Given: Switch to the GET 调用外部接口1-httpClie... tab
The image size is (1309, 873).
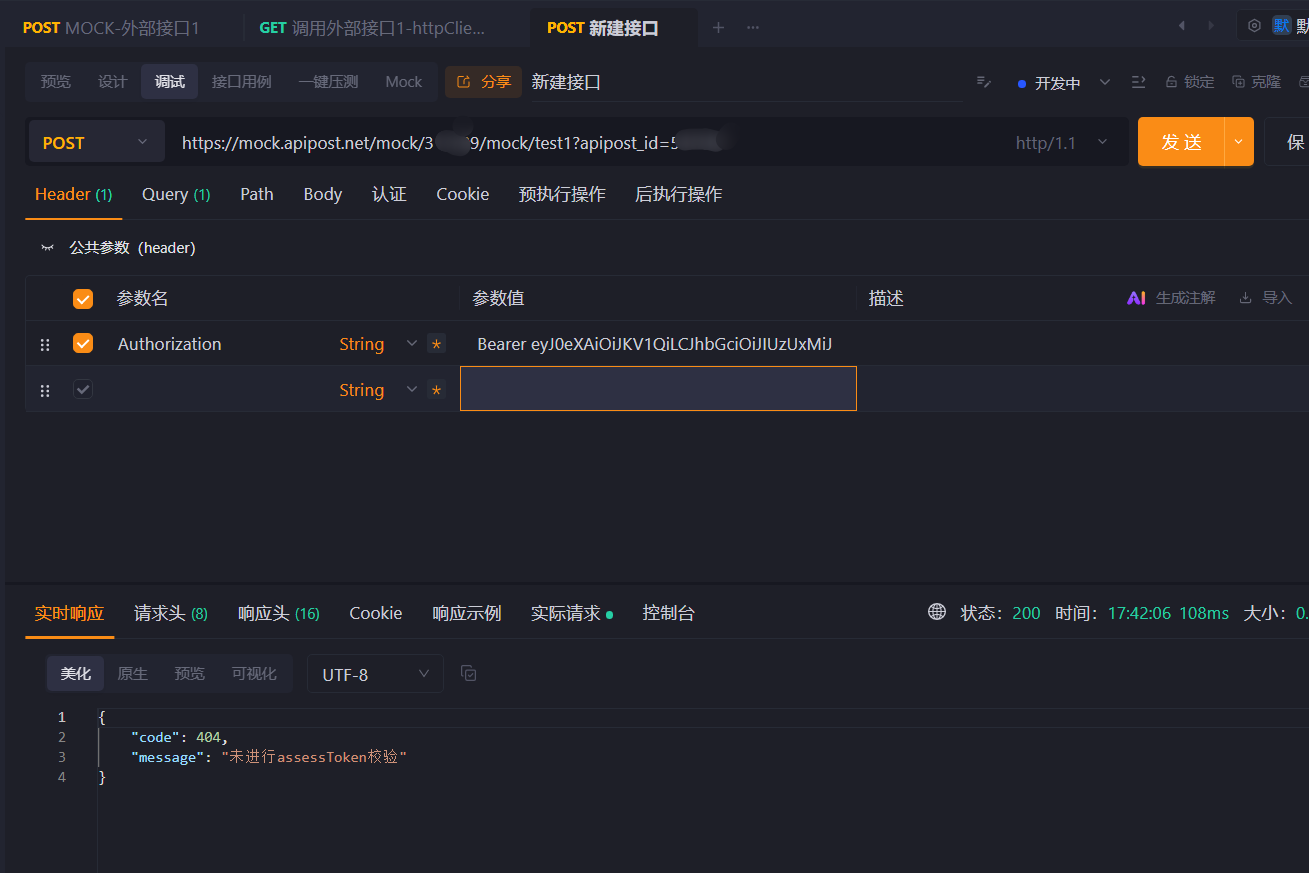Looking at the screenshot, I should click(373, 28).
